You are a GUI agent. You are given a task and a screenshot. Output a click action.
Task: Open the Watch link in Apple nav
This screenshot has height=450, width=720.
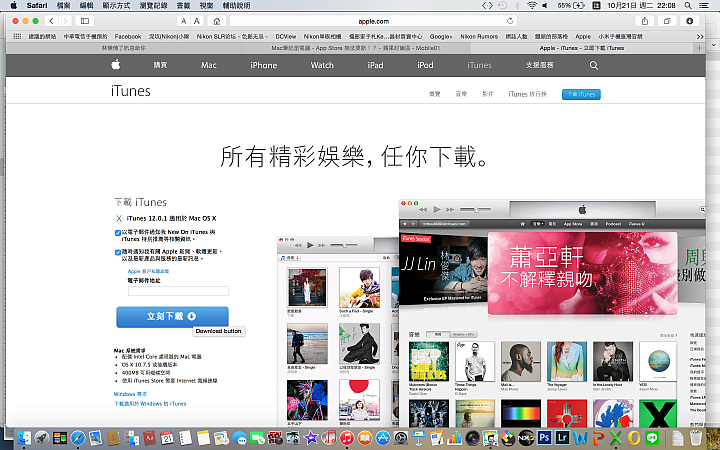[322, 65]
